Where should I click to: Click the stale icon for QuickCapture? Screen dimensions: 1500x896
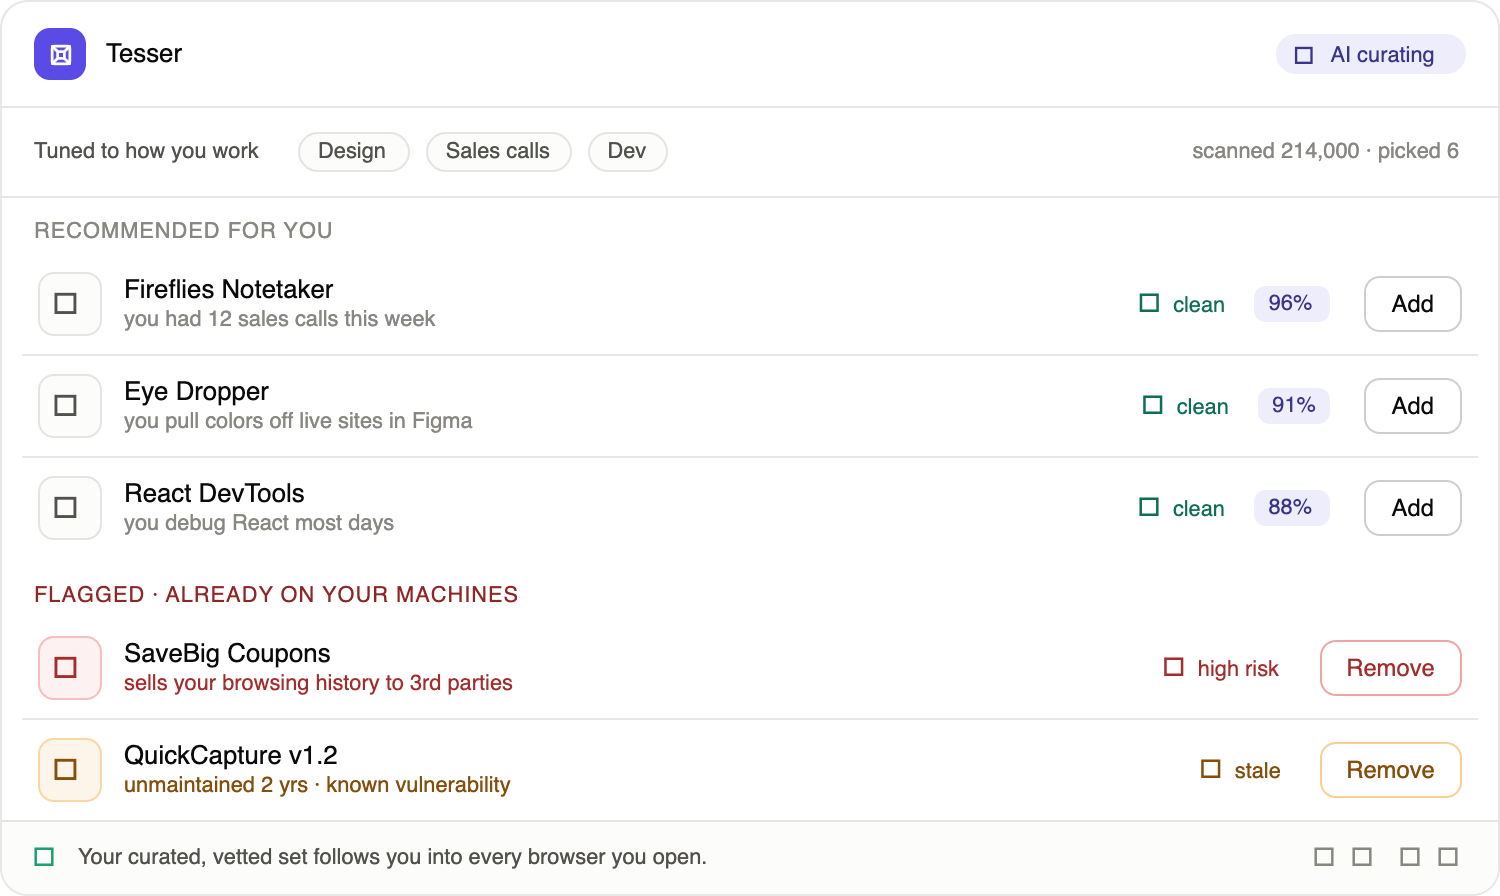[1211, 769]
